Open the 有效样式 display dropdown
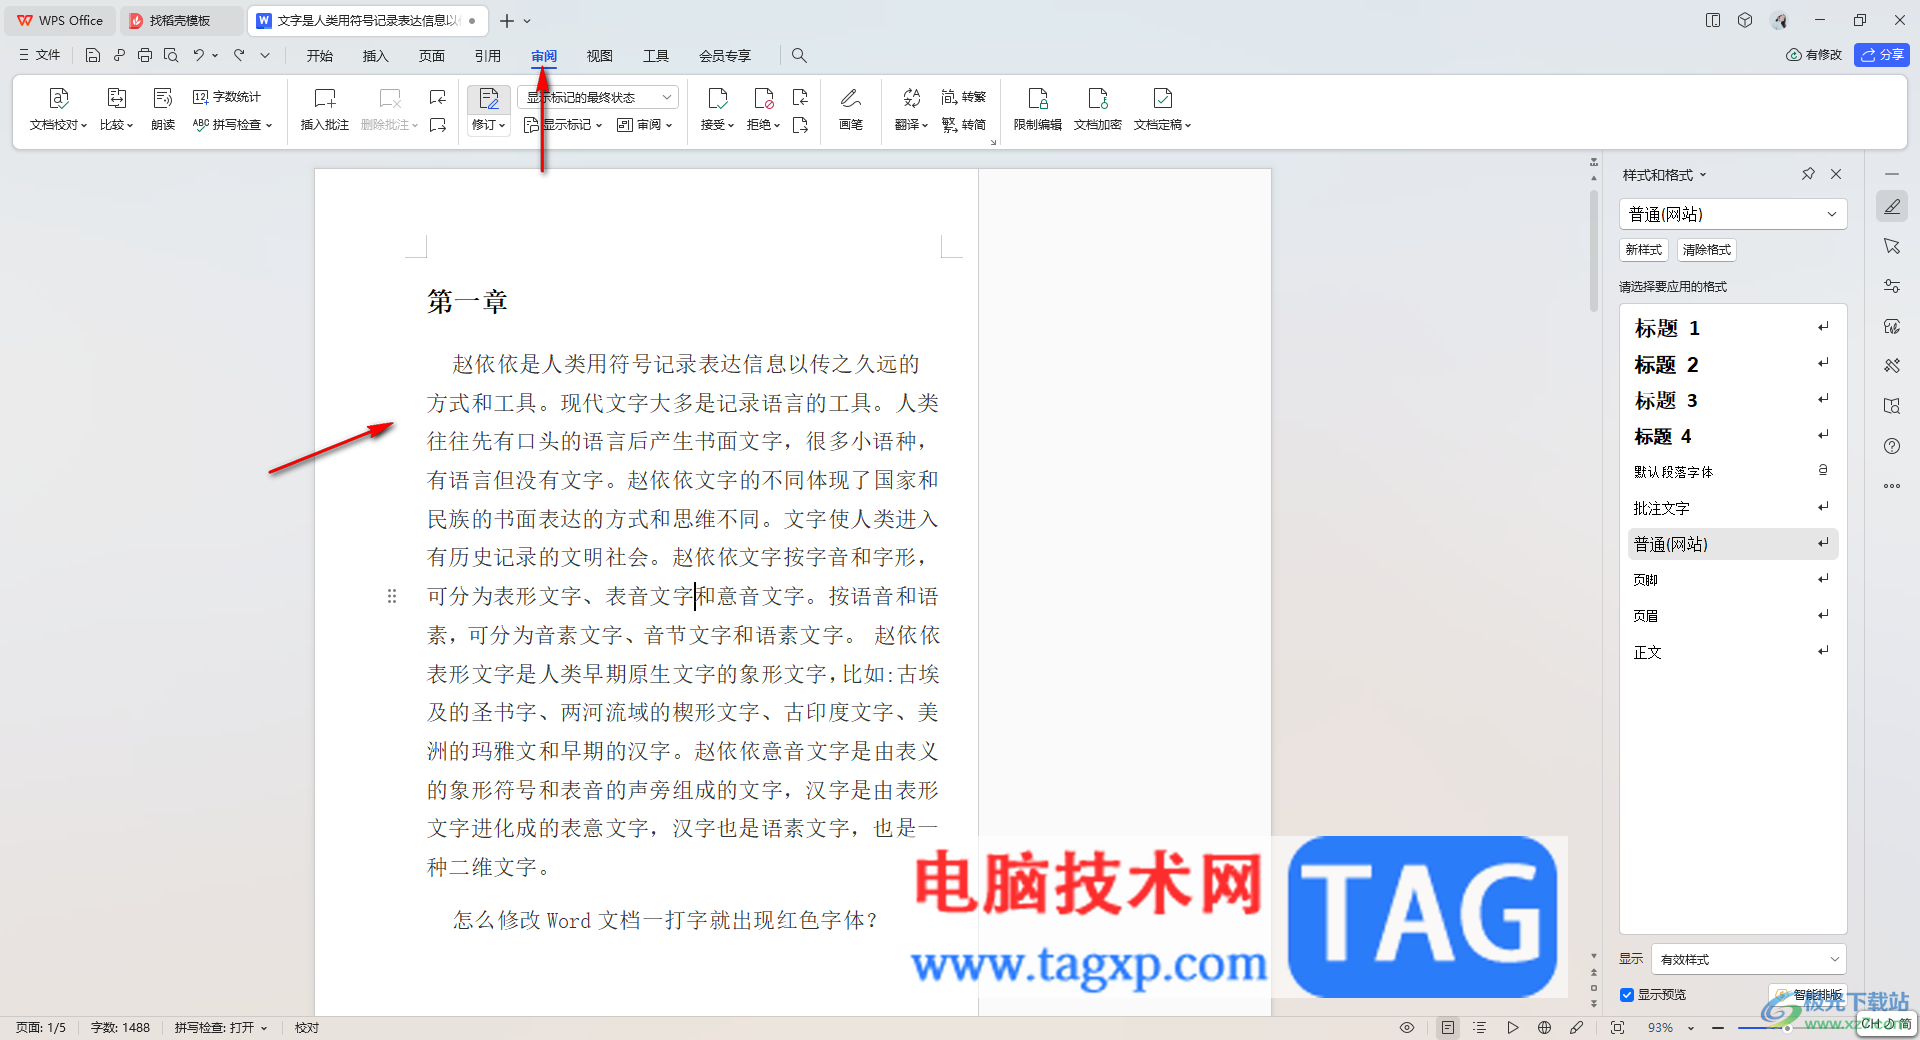Viewport: 1920px width, 1040px height. tap(1749, 959)
